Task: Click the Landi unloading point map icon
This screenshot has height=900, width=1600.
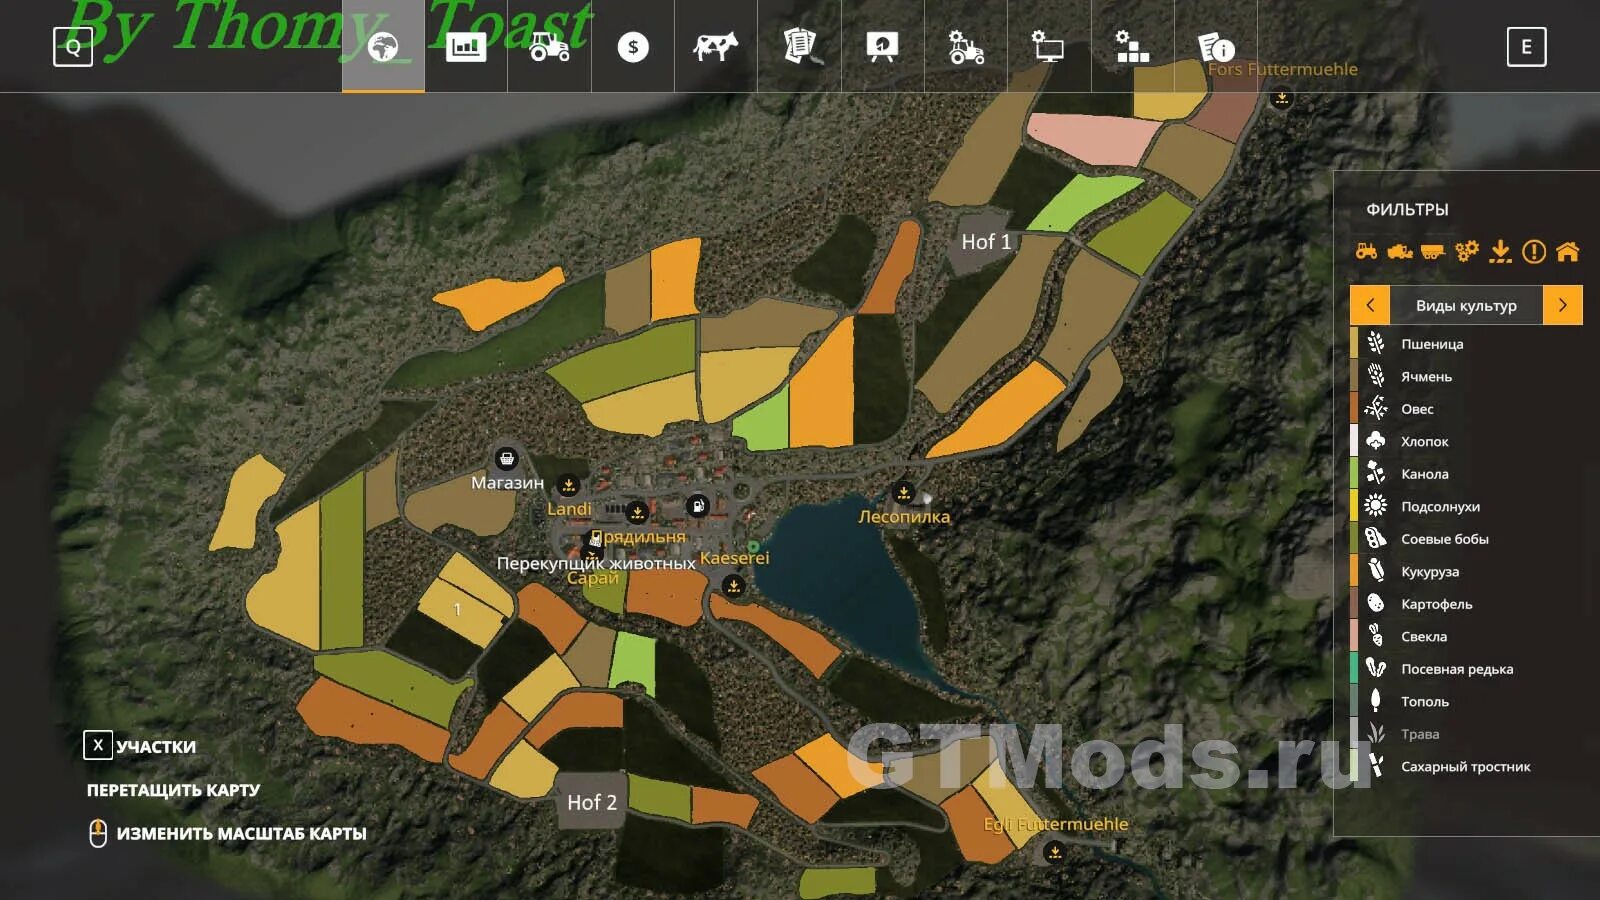Action: point(569,485)
